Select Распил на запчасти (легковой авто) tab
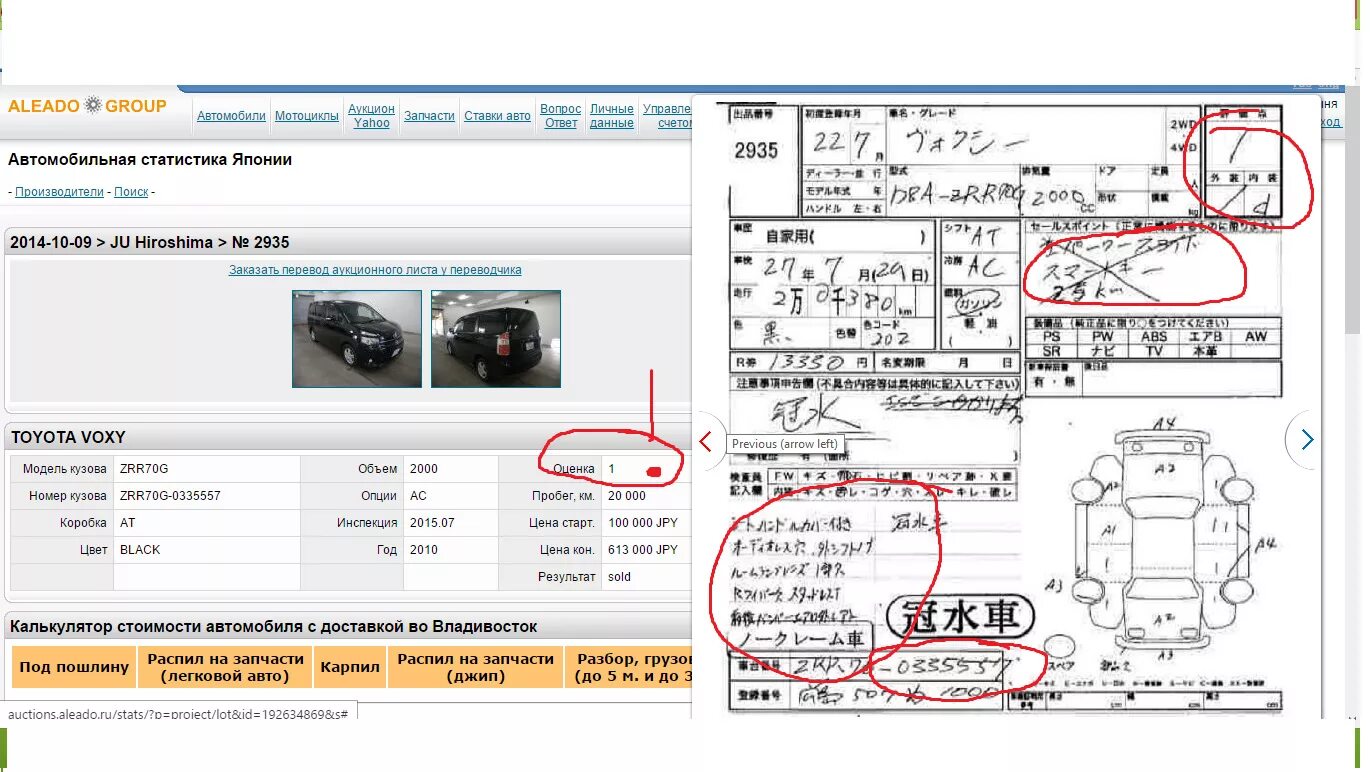 [x=225, y=667]
